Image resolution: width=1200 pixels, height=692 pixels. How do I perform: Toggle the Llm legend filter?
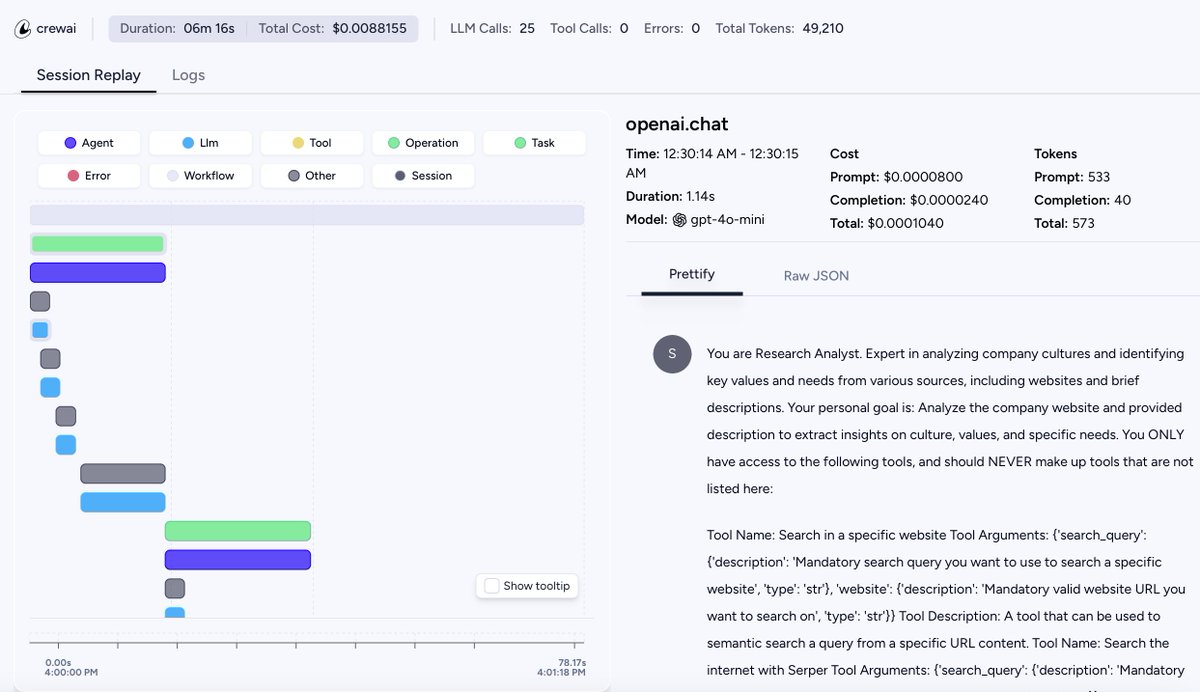pos(200,143)
